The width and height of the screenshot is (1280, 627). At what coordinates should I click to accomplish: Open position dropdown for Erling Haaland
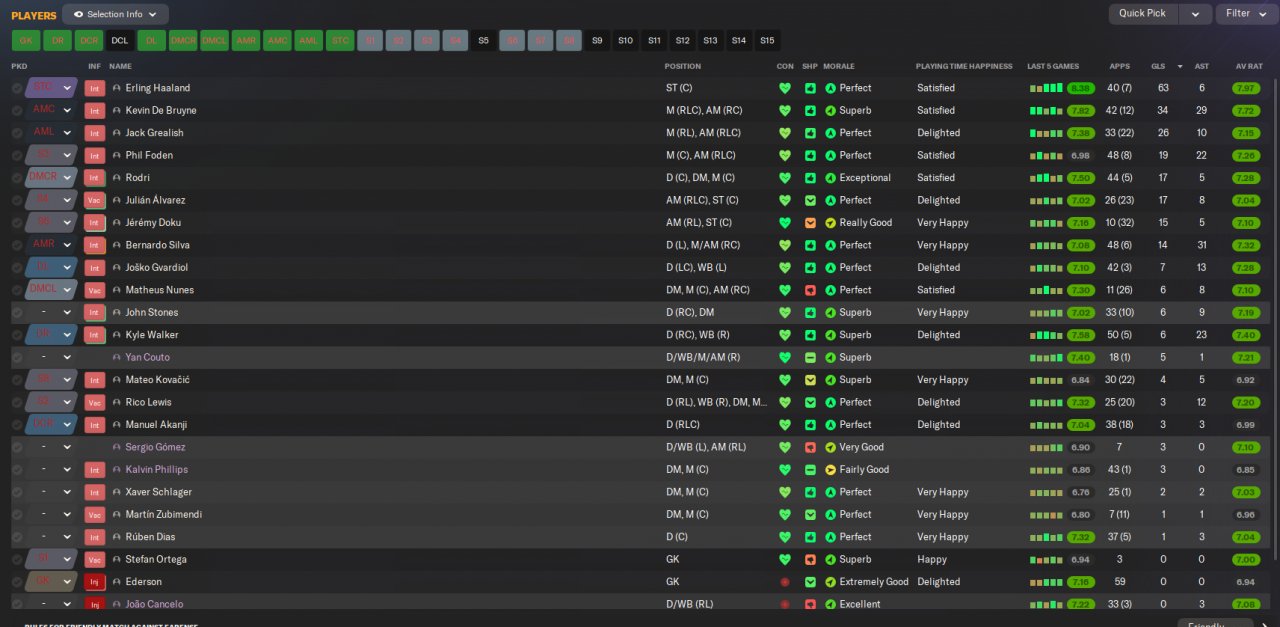[x=67, y=88]
